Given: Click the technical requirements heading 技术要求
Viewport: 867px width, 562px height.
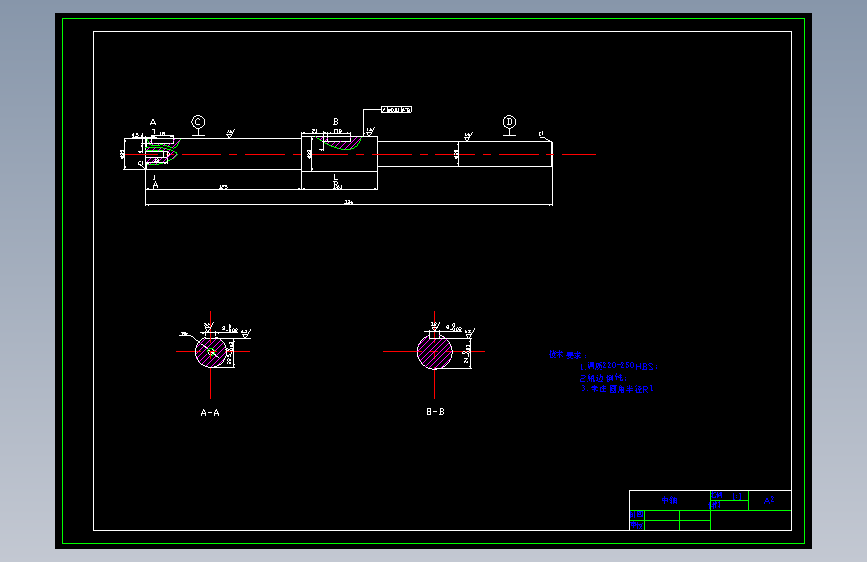Looking at the screenshot, I should tap(567, 355).
